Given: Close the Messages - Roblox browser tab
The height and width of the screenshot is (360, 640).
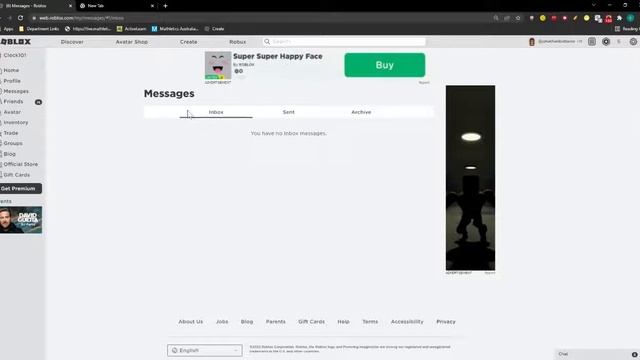Looking at the screenshot, I should coord(70,6).
